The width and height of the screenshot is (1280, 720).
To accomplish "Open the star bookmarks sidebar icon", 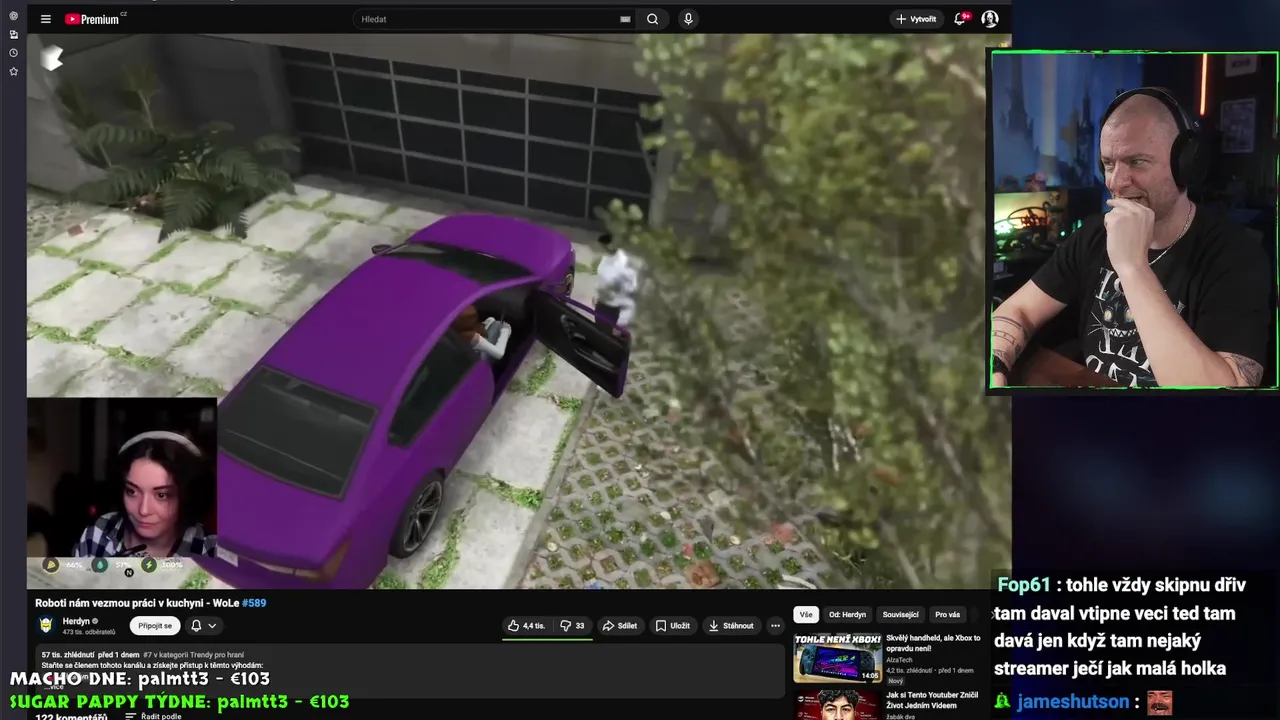I will point(13,72).
